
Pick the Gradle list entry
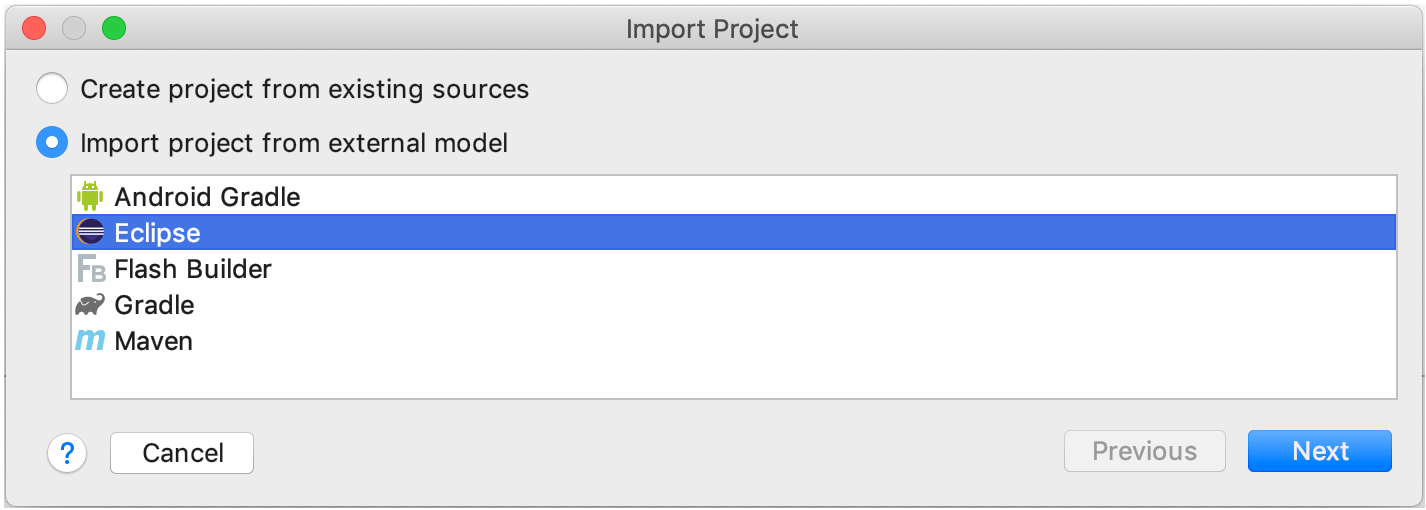(734, 305)
